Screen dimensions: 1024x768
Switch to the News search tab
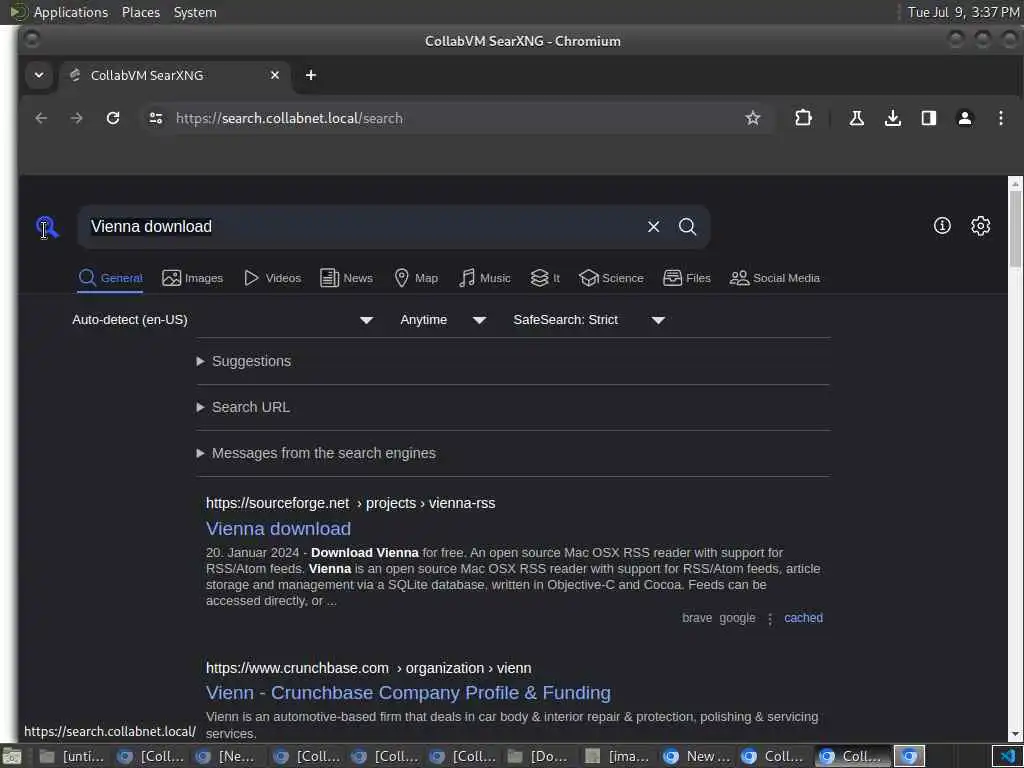[x=347, y=278]
